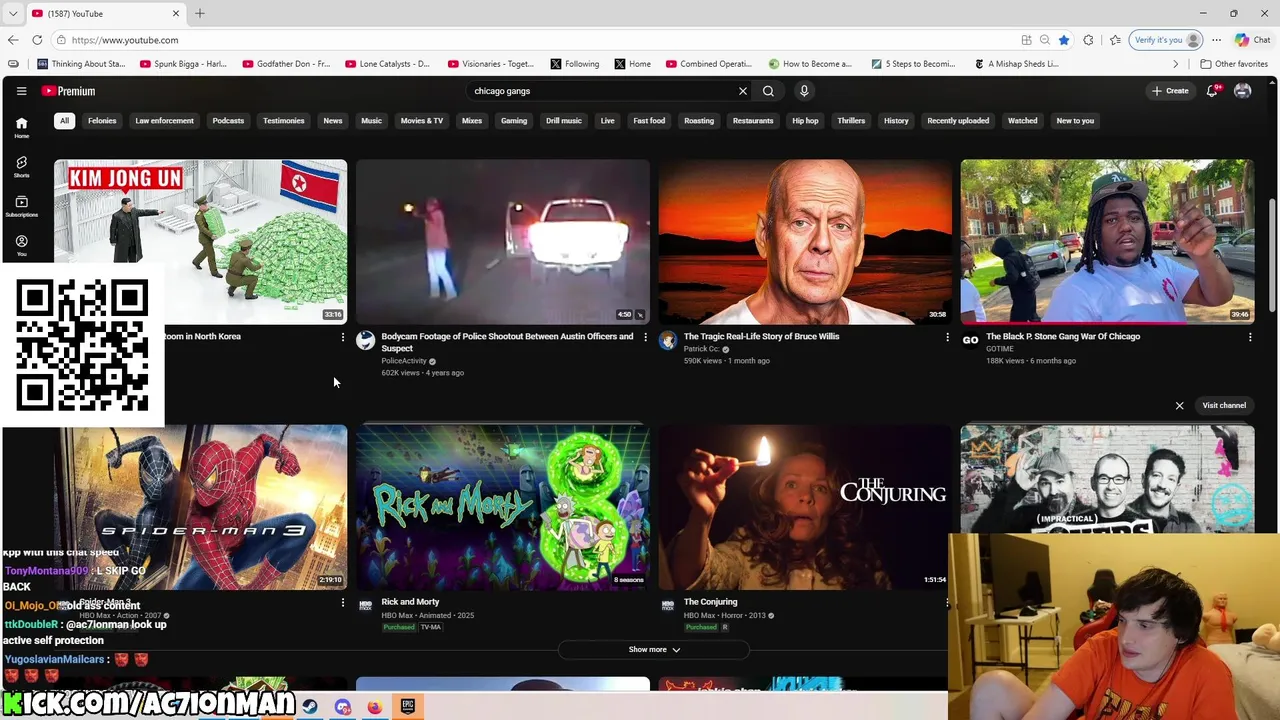The height and width of the screenshot is (720, 1280).
Task: Open the You page in sidebar
Action: pos(21,245)
